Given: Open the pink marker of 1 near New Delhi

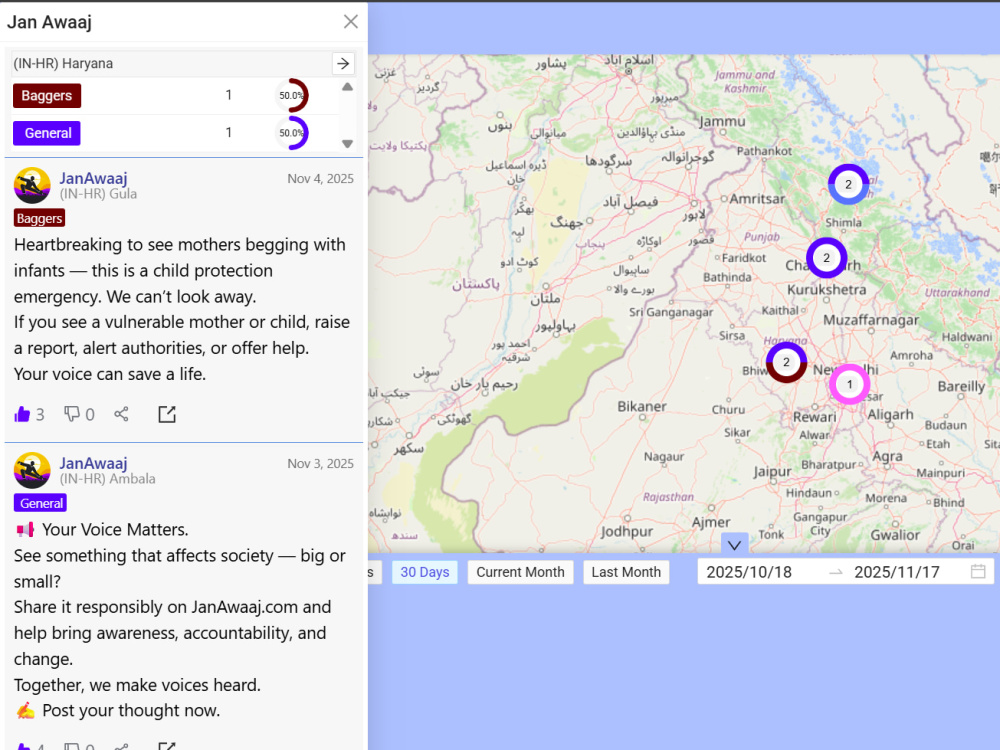Looking at the screenshot, I should (x=849, y=385).
